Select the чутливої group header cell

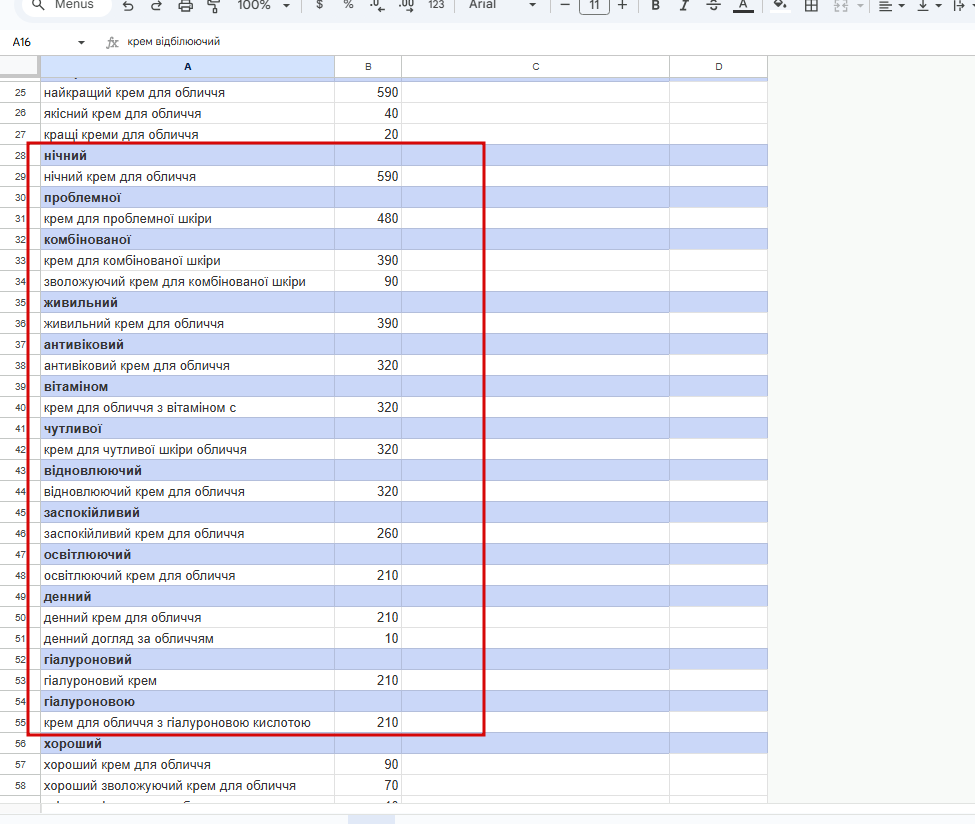187,429
